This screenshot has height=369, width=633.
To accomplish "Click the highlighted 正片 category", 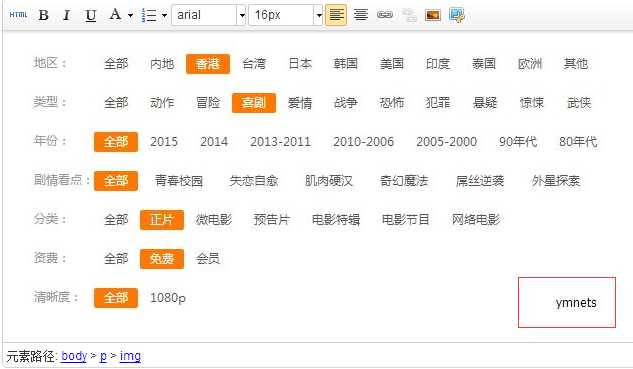I will click(162, 220).
